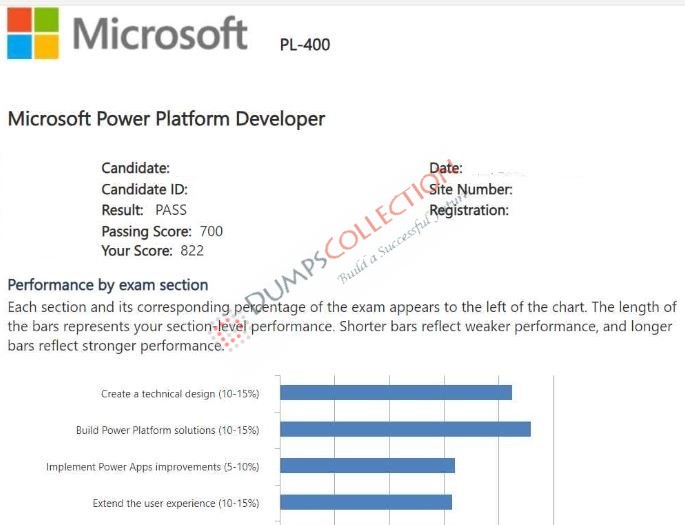The image size is (685, 525).
Task: Click the Candidate ID label
Action: pyautogui.click(x=145, y=190)
